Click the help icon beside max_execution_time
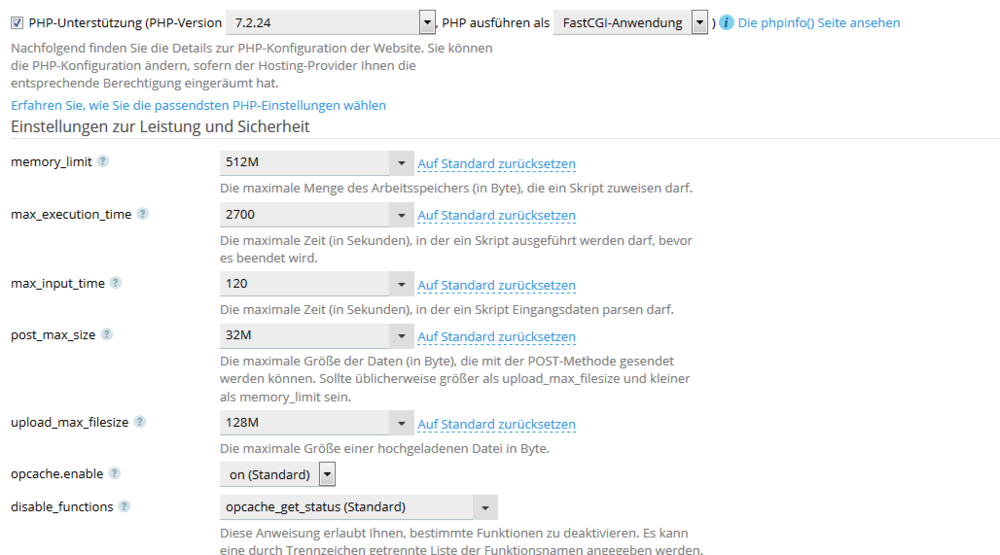This screenshot has width=1000, height=555. [x=142, y=214]
